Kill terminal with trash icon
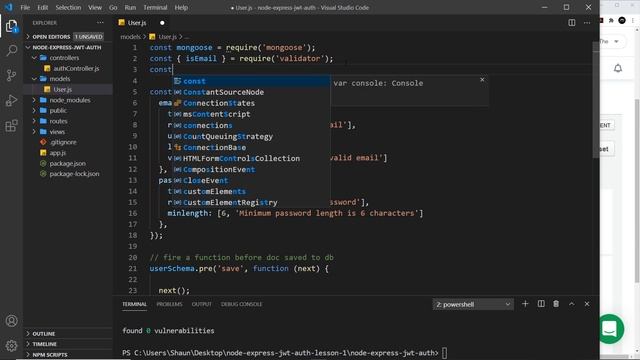 (x=556, y=304)
